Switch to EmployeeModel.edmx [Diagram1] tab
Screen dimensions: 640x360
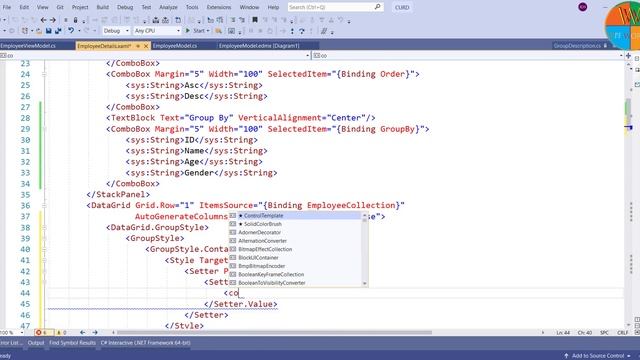coord(259,46)
